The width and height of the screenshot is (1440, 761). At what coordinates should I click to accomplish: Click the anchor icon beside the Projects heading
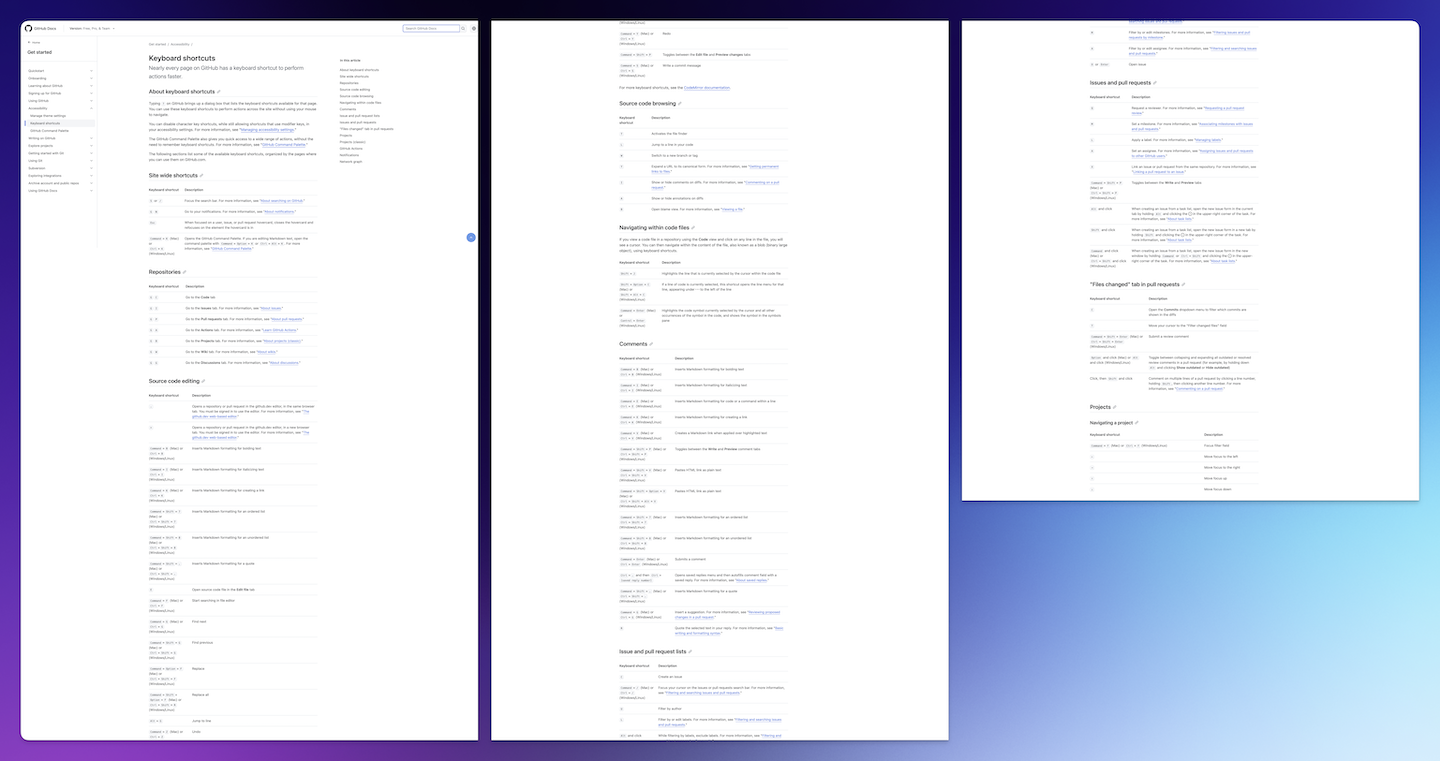click(1115, 407)
